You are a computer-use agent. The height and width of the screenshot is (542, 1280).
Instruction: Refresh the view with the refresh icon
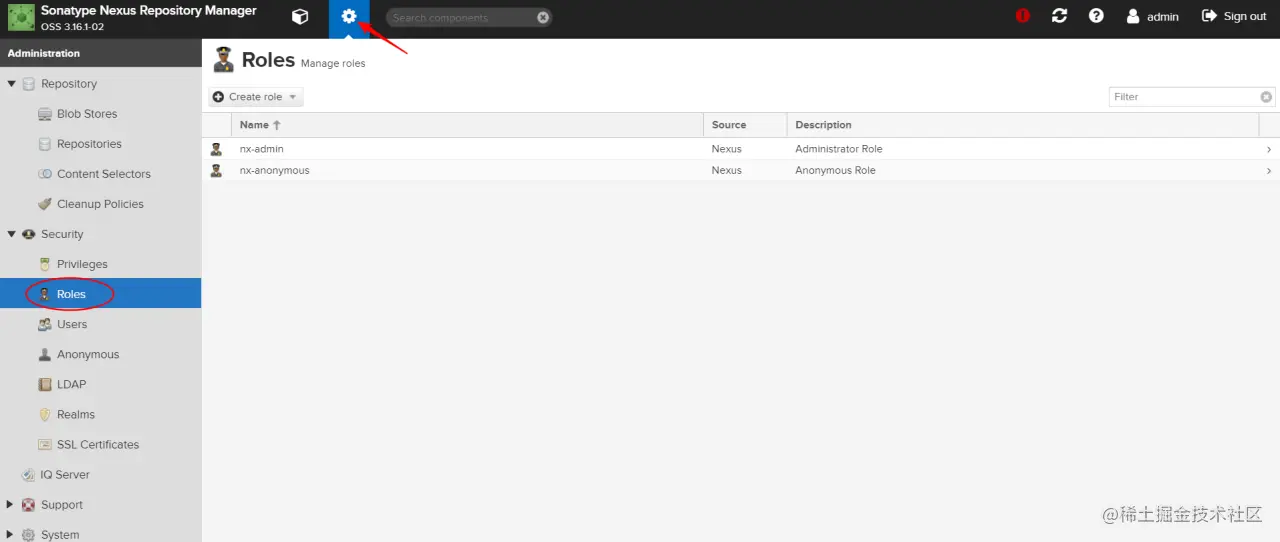[1059, 16]
